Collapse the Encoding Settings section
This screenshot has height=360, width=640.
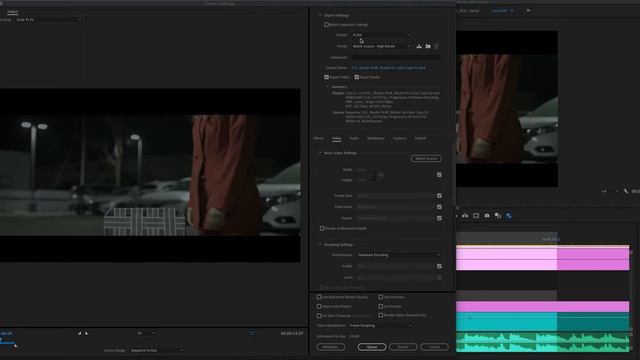(320, 245)
